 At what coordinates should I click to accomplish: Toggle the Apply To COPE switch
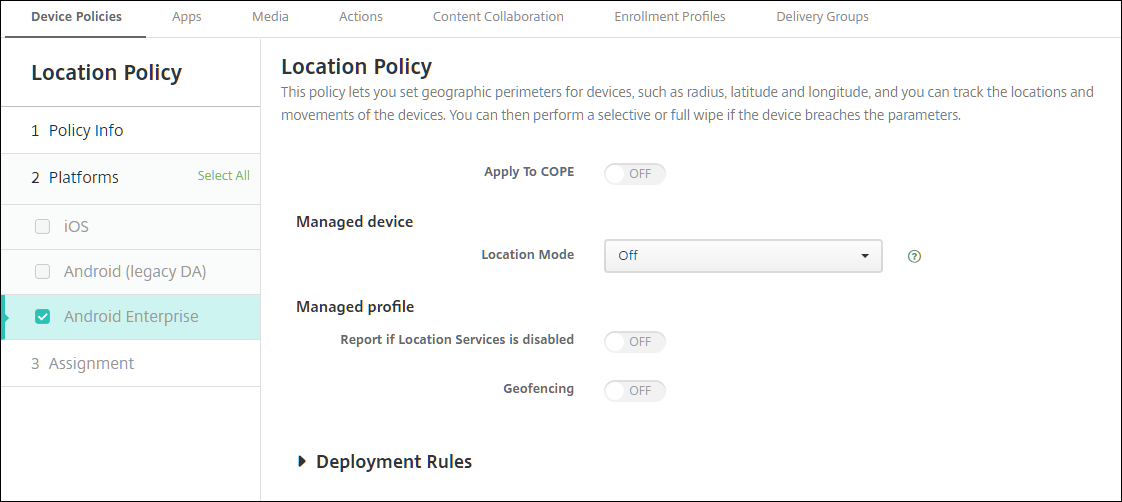(x=635, y=174)
